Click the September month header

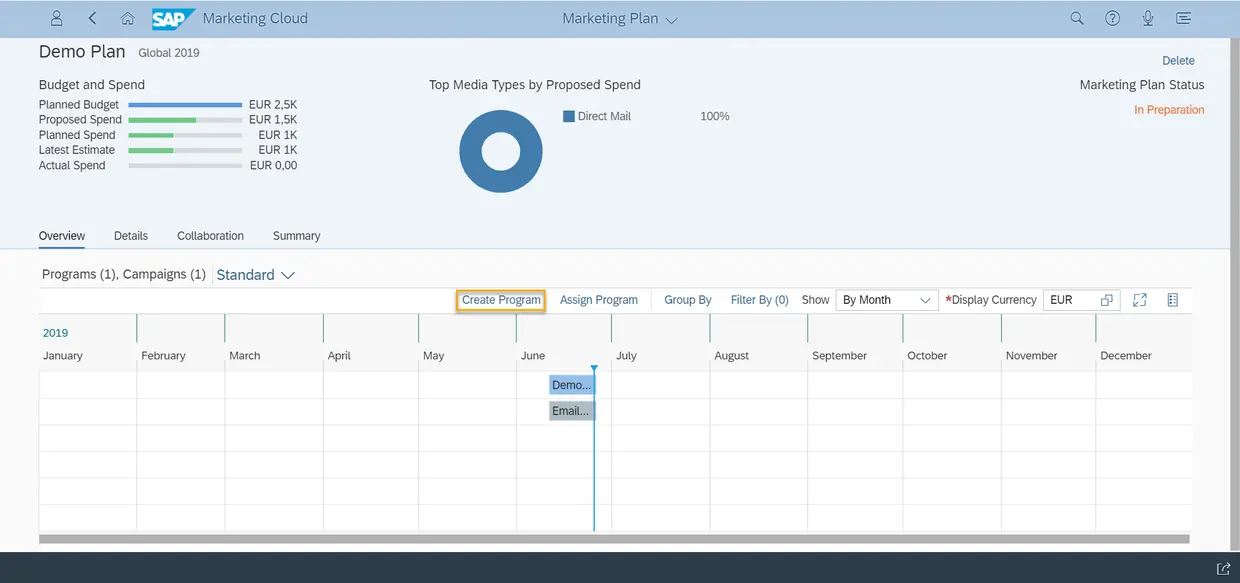(839, 356)
